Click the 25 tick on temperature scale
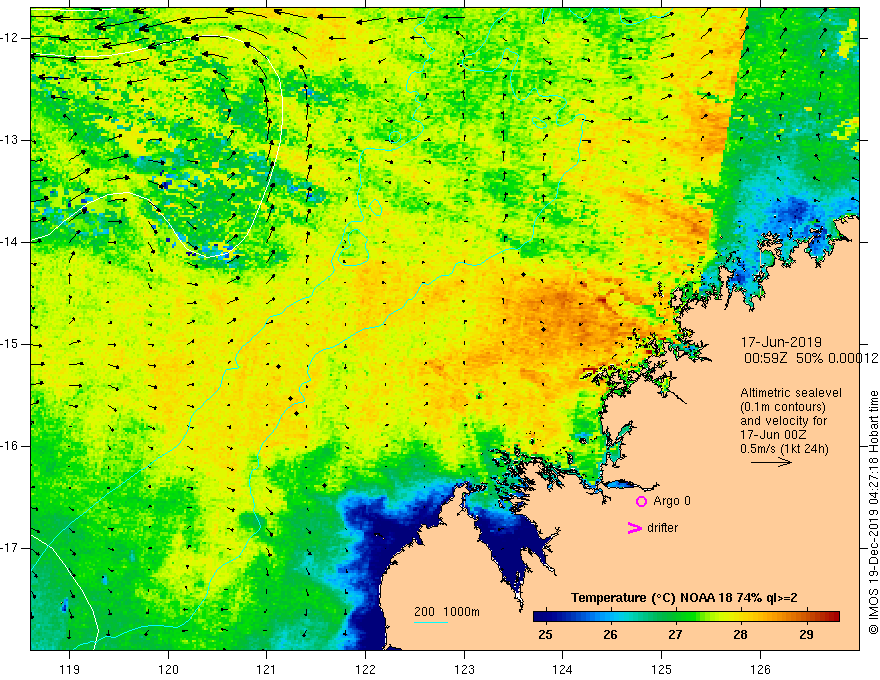Viewport: 880px width, 680px height. point(545,635)
